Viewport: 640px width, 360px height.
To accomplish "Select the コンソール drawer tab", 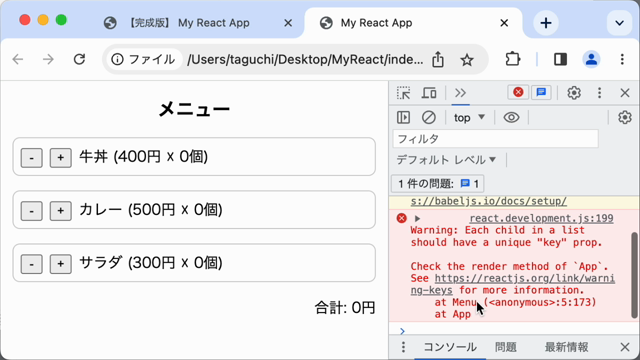I will 450,347.
